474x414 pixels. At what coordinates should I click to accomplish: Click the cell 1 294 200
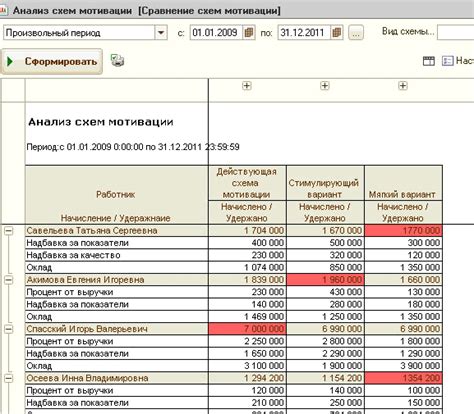tap(247, 378)
